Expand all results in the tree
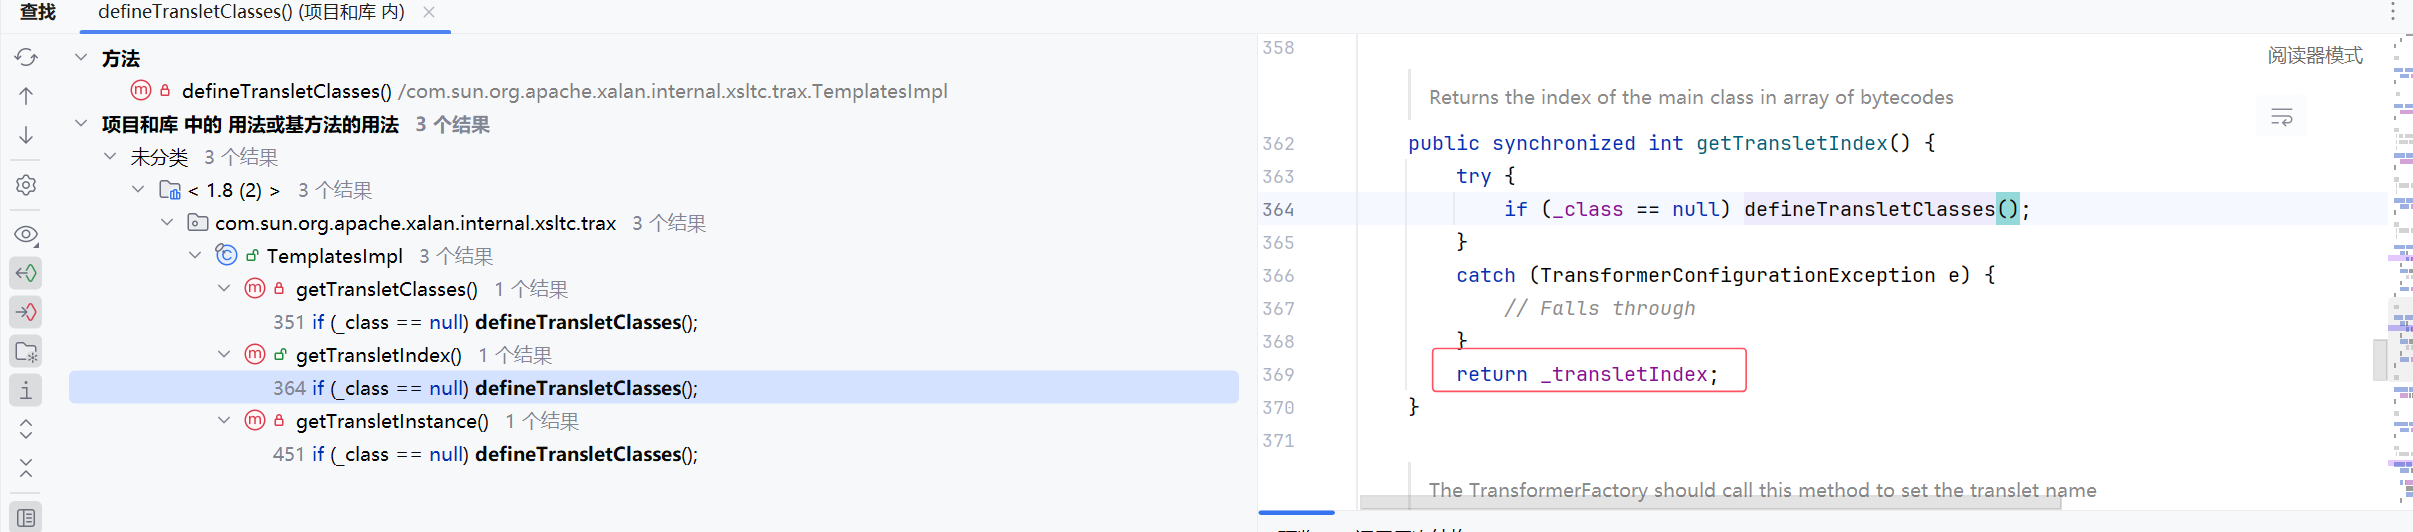 (26, 429)
